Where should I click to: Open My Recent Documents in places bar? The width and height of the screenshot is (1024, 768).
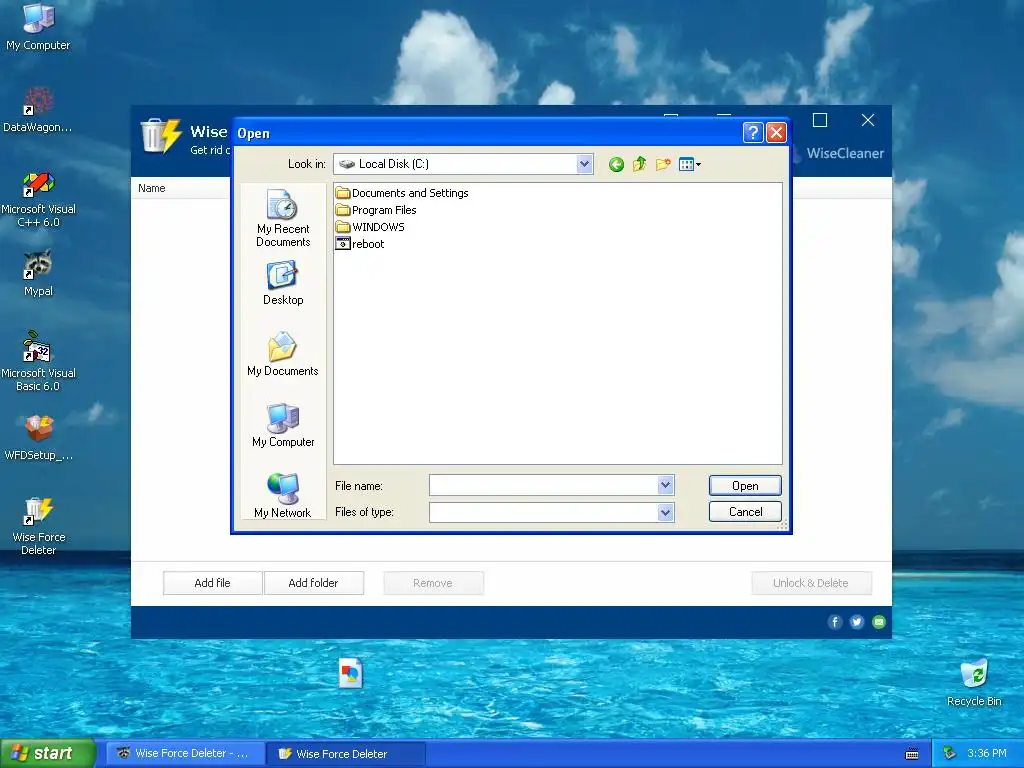[x=283, y=219]
